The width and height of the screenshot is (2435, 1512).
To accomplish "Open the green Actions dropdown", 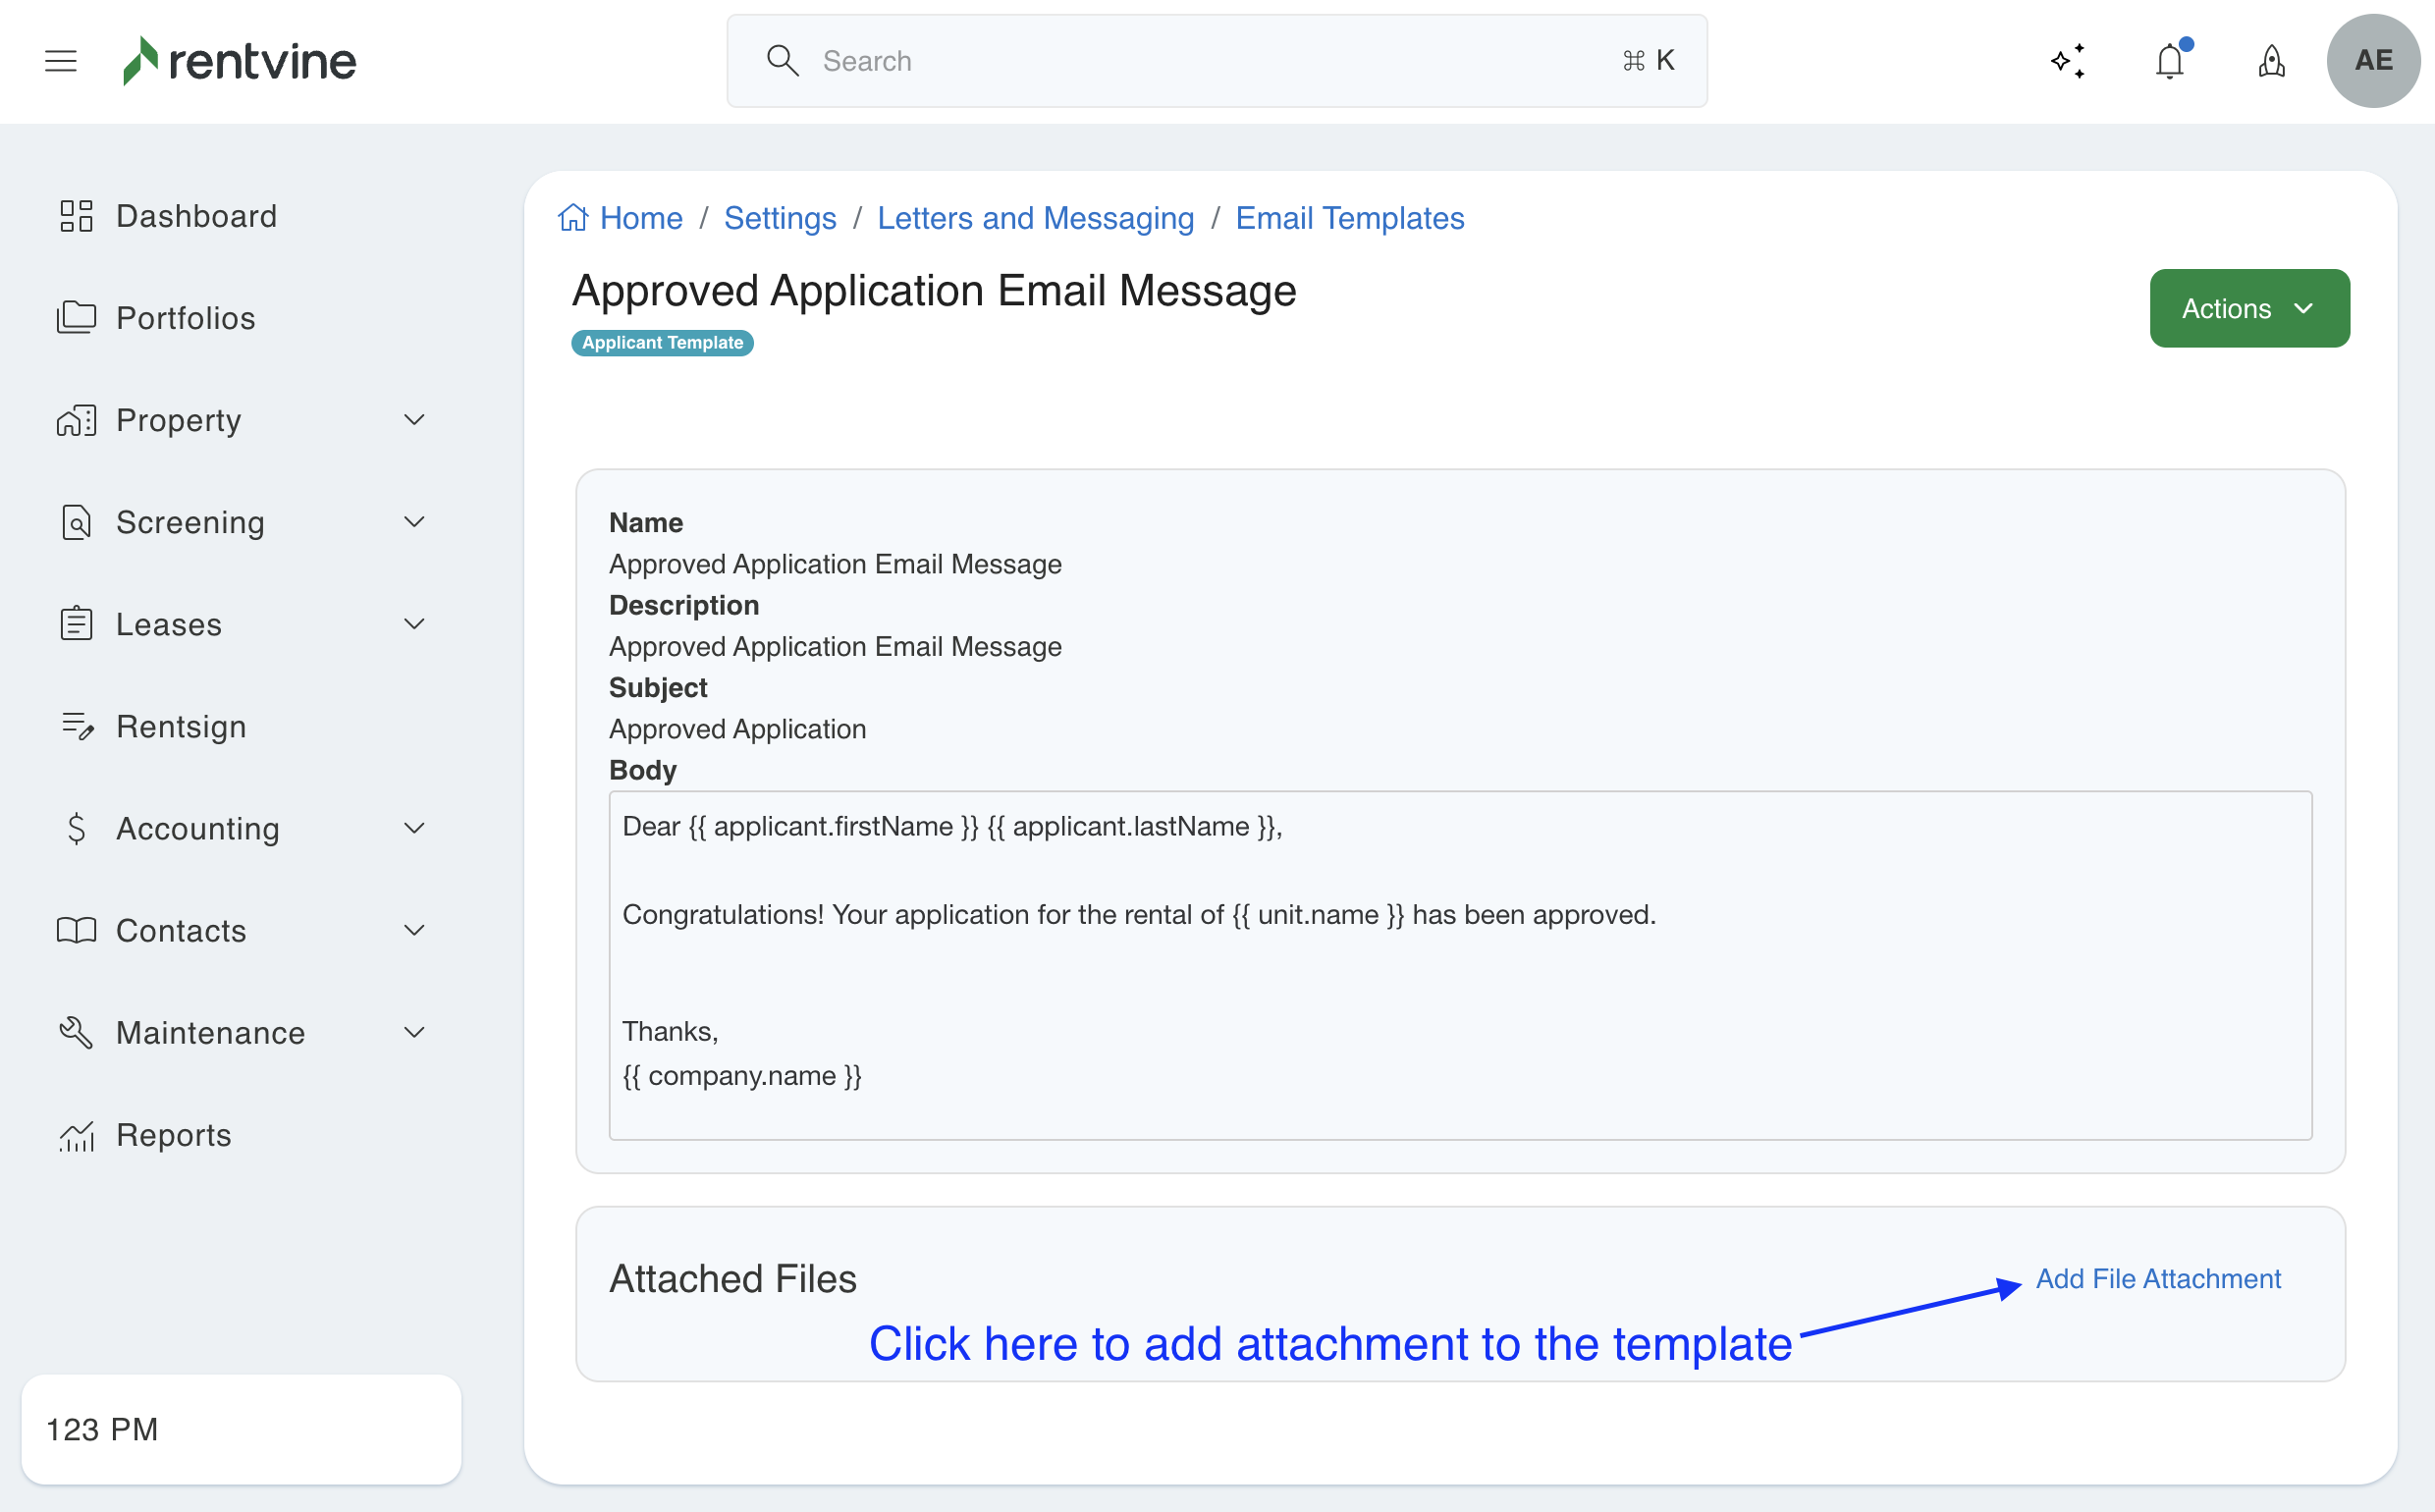I will [x=2249, y=308].
